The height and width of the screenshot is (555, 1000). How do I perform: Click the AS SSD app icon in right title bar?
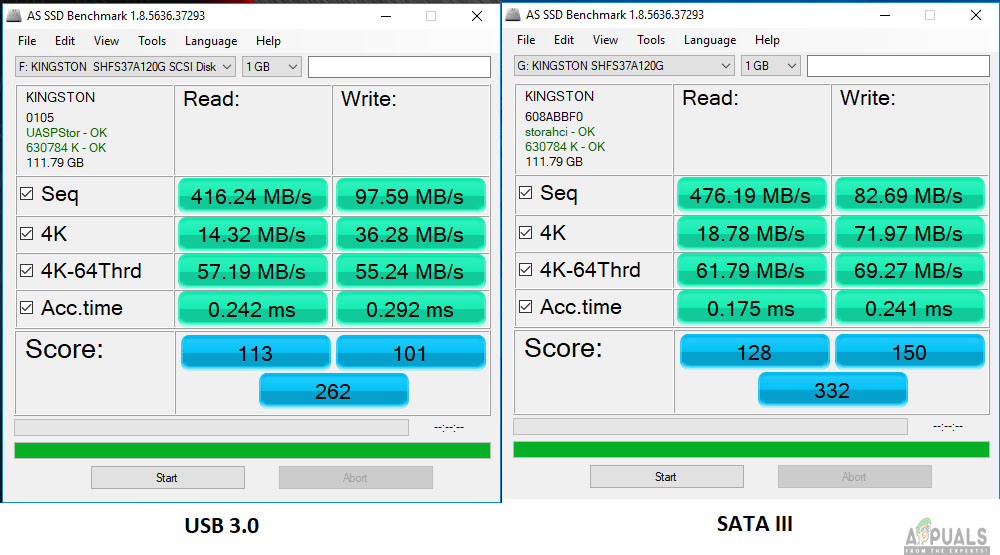tap(513, 14)
